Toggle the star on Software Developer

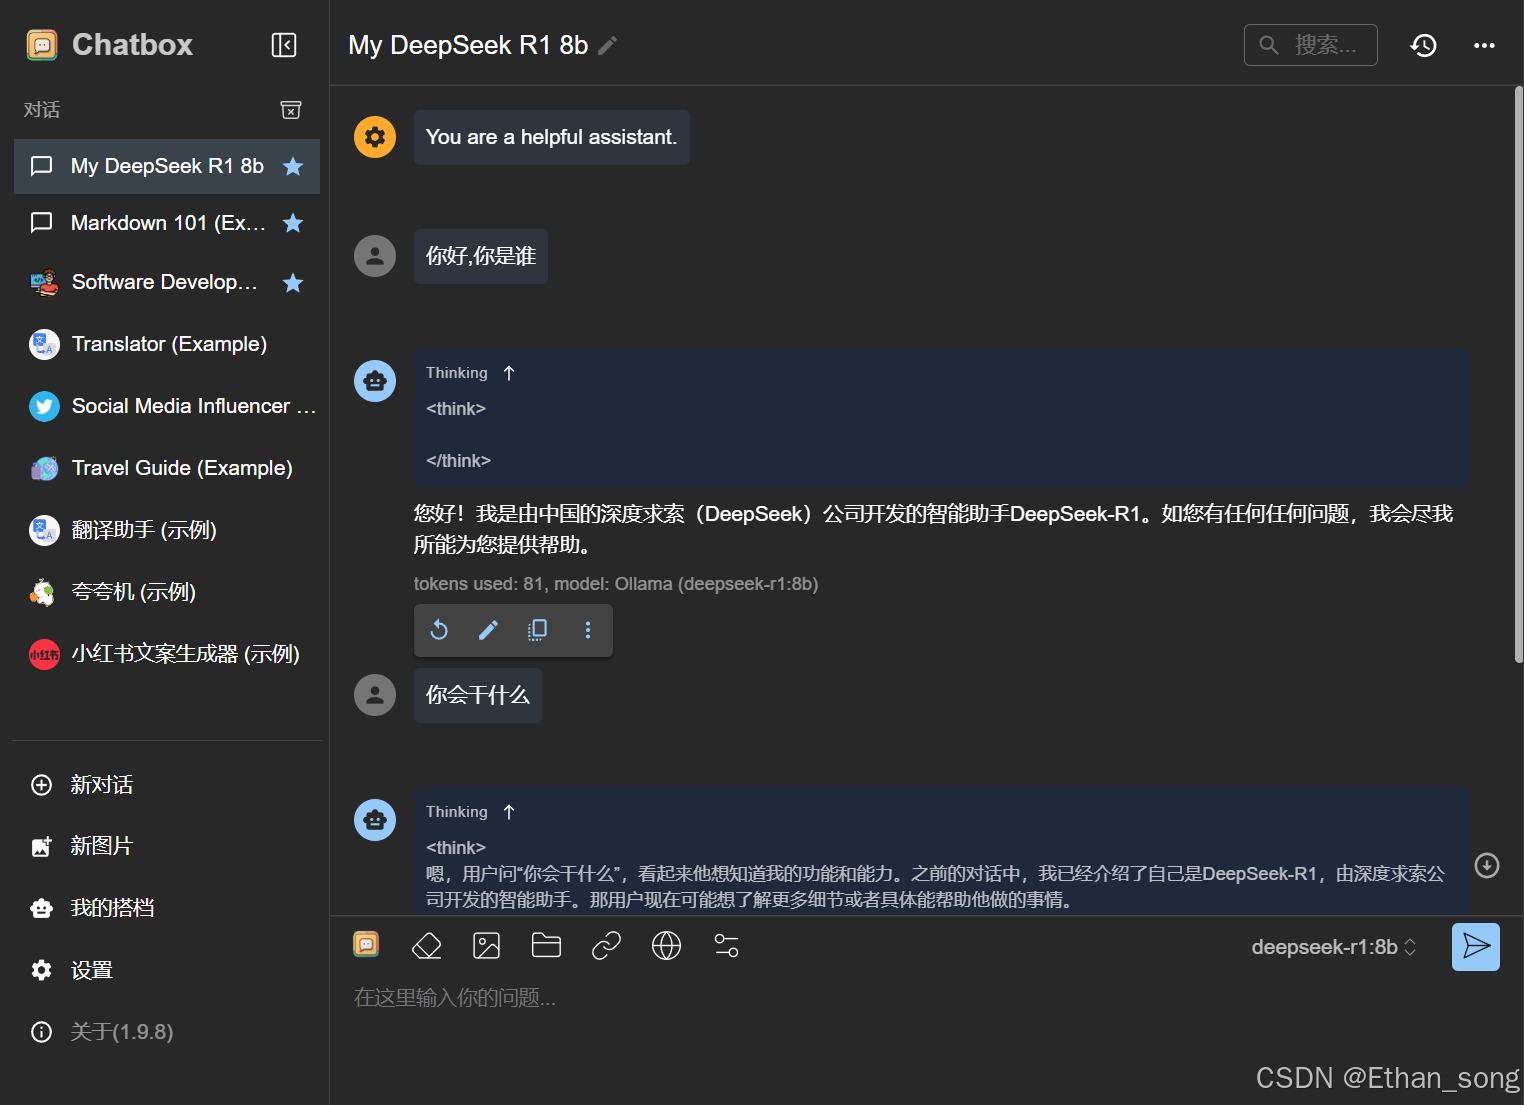click(293, 283)
